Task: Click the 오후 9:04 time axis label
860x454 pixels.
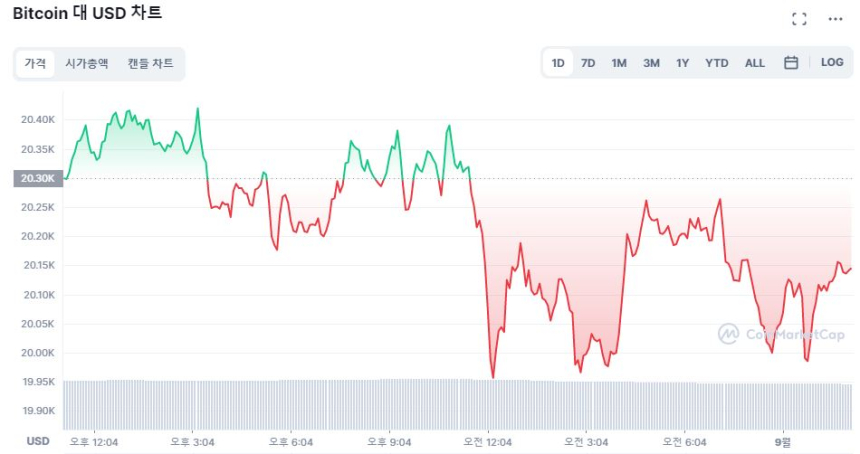Action: [390, 441]
